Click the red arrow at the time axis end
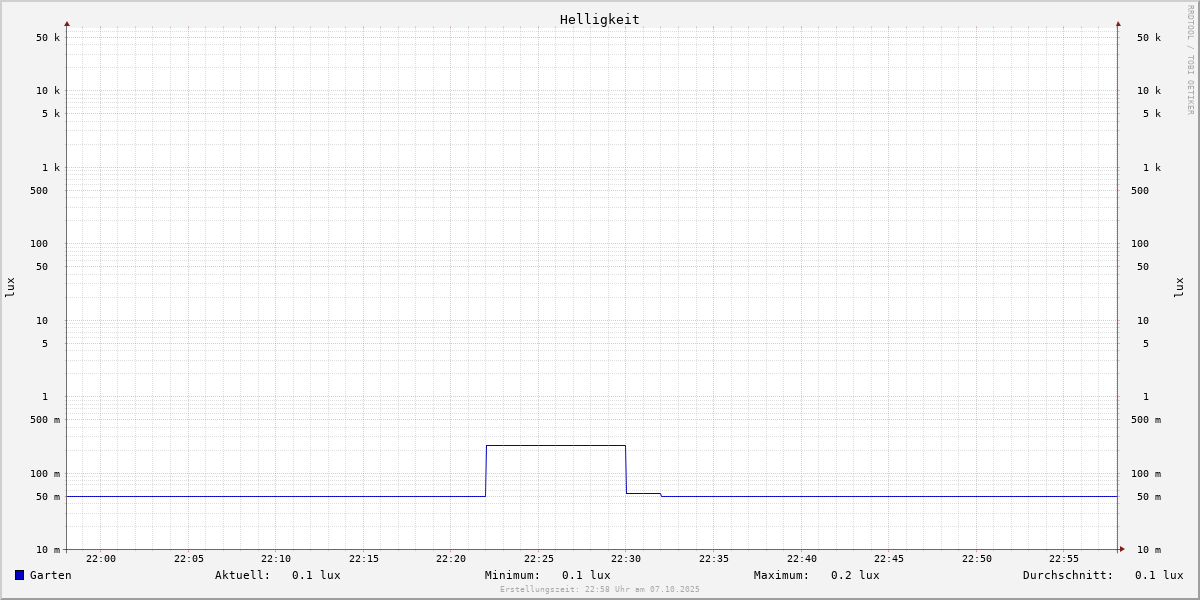1200x600 pixels. point(1122,549)
